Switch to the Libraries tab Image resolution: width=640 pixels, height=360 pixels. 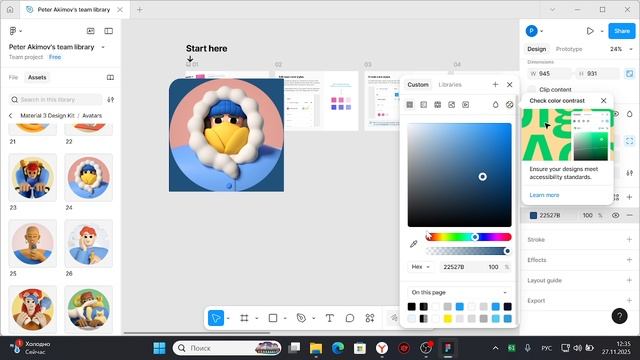pyautogui.click(x=450, y=84)
